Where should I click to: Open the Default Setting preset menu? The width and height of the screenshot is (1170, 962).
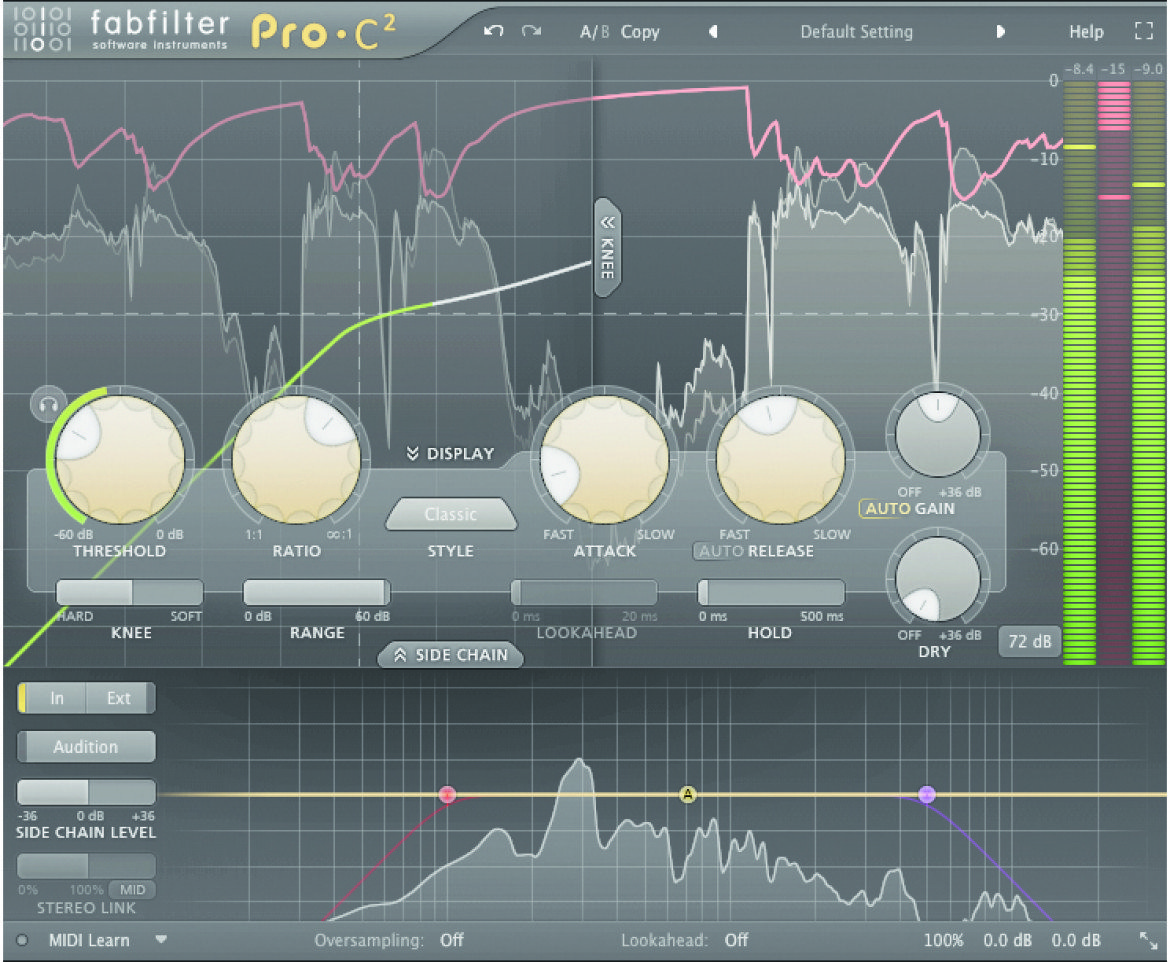[856, 32]
